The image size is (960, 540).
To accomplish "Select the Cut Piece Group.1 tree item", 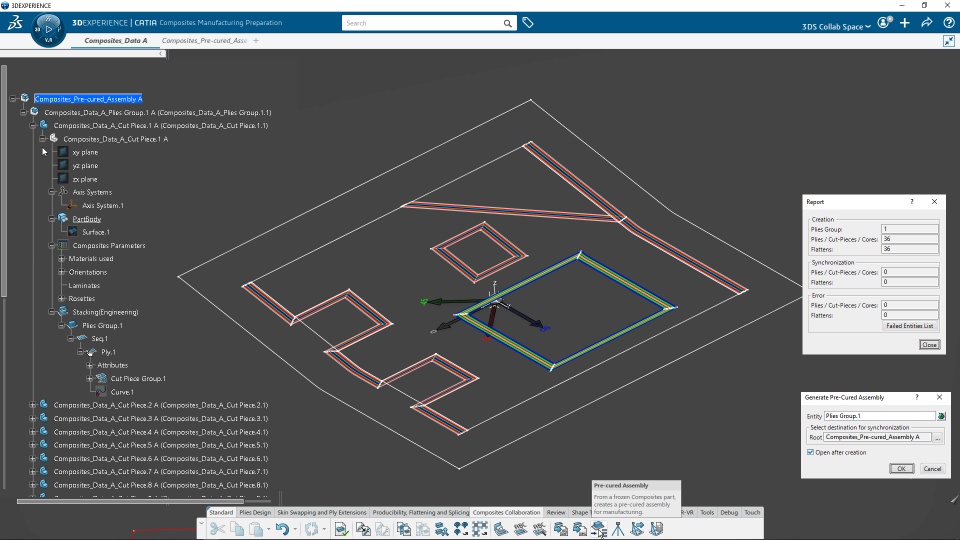I will click(138, 378).
